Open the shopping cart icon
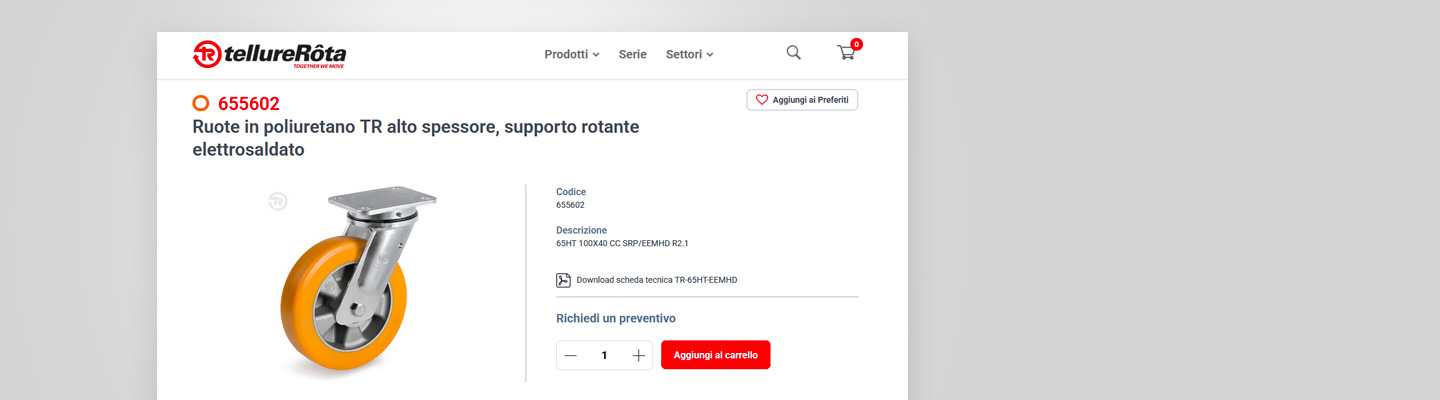The image size is (1440, 400). [x=846, y=54]
